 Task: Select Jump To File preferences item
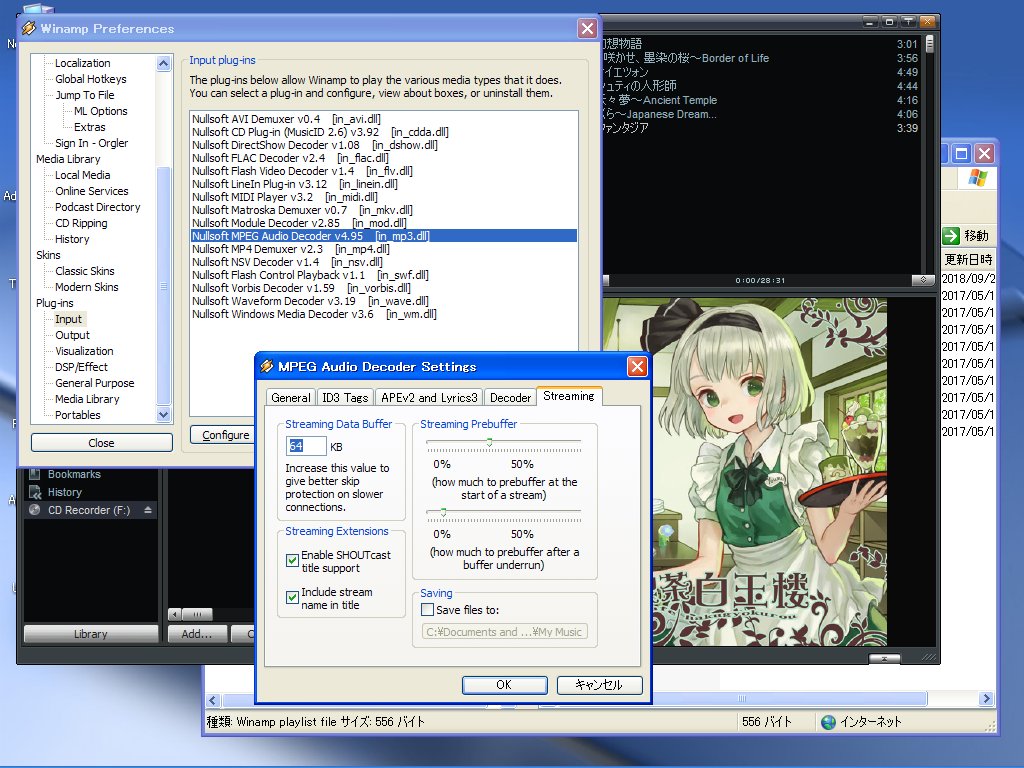pyautogui.click(x=84, y=95)
